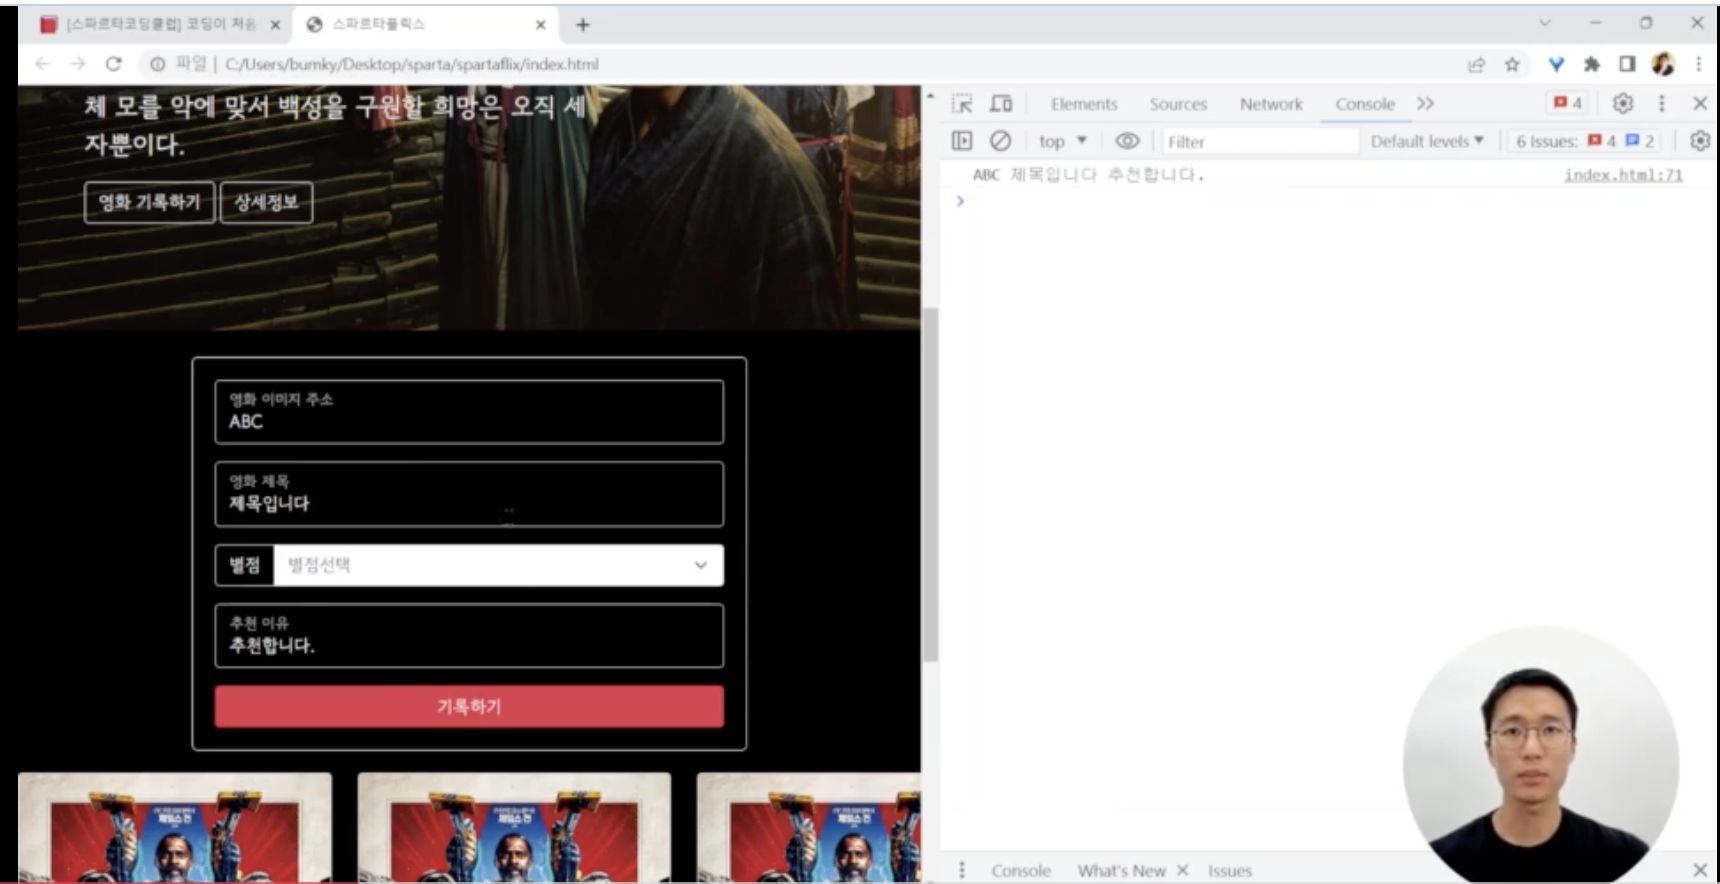
Task: Open the 6 Issues counter link
Action: 1584,141
